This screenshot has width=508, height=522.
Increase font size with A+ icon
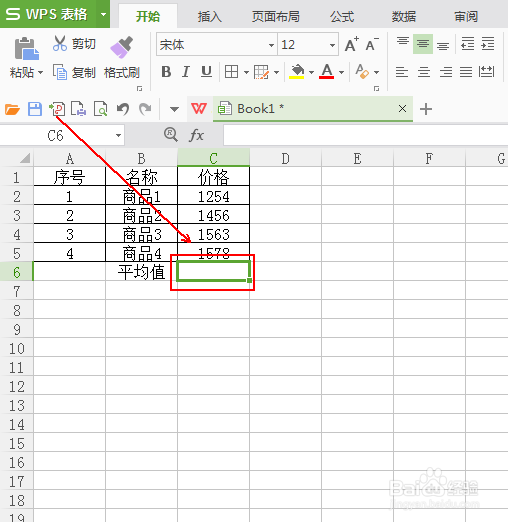[352, 44]
